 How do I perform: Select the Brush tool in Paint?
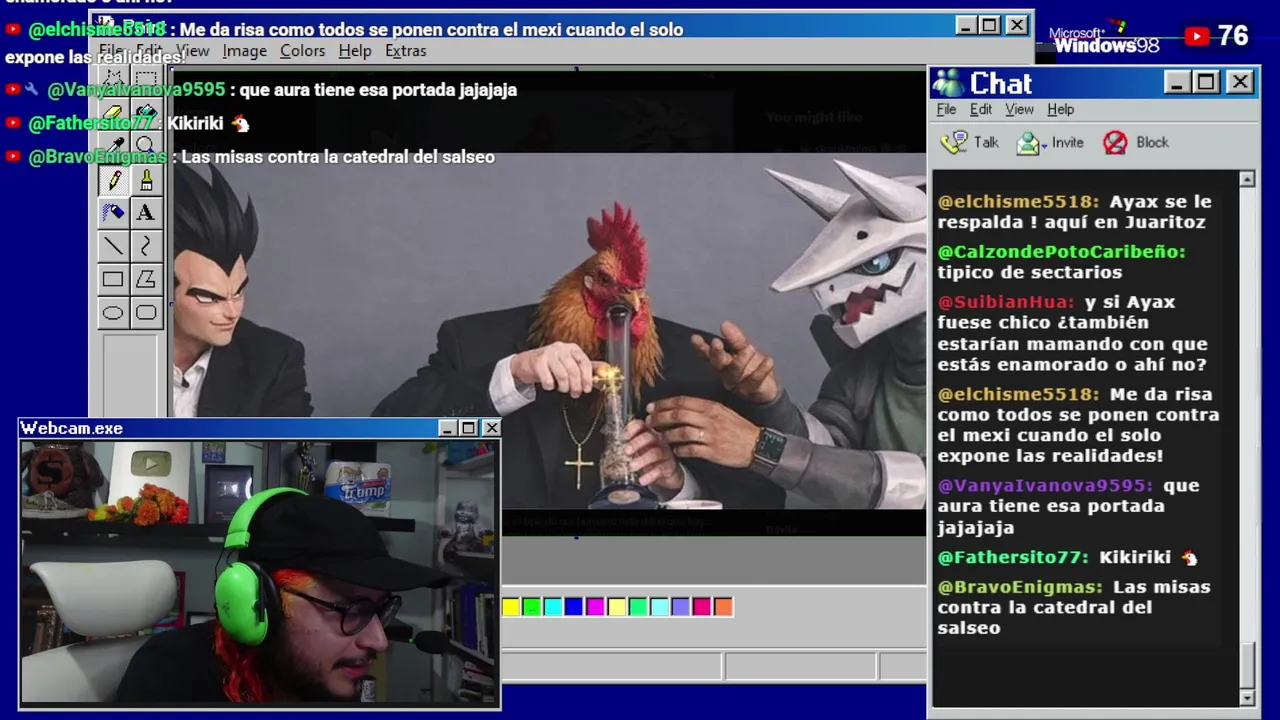click(146, 181)
